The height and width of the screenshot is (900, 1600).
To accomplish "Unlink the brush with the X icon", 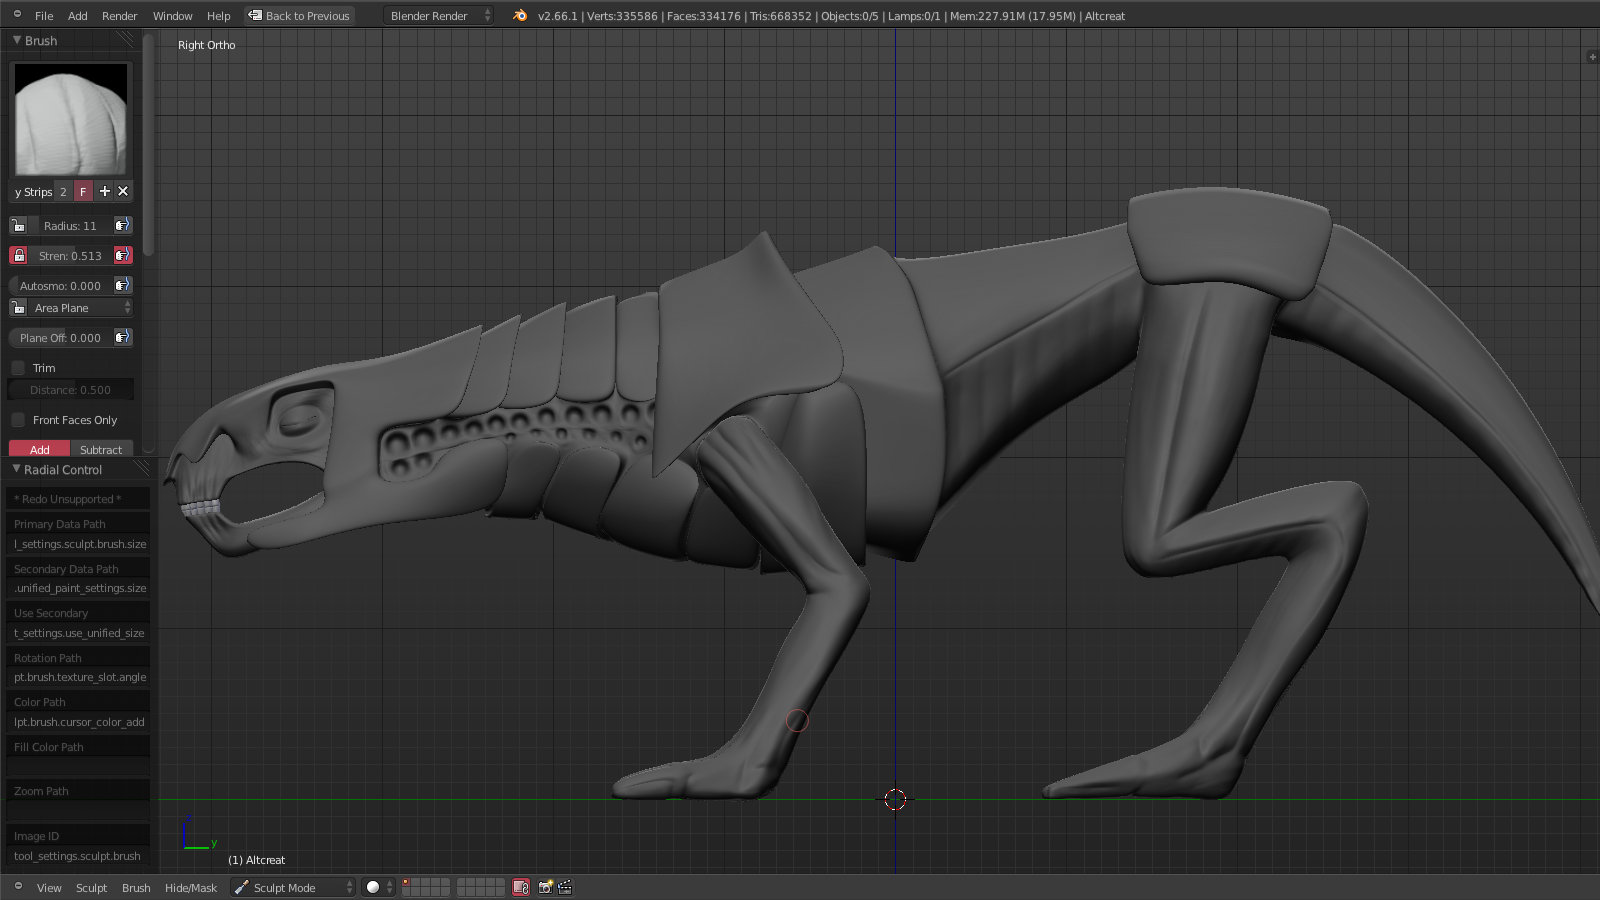I will pos(123,191).
